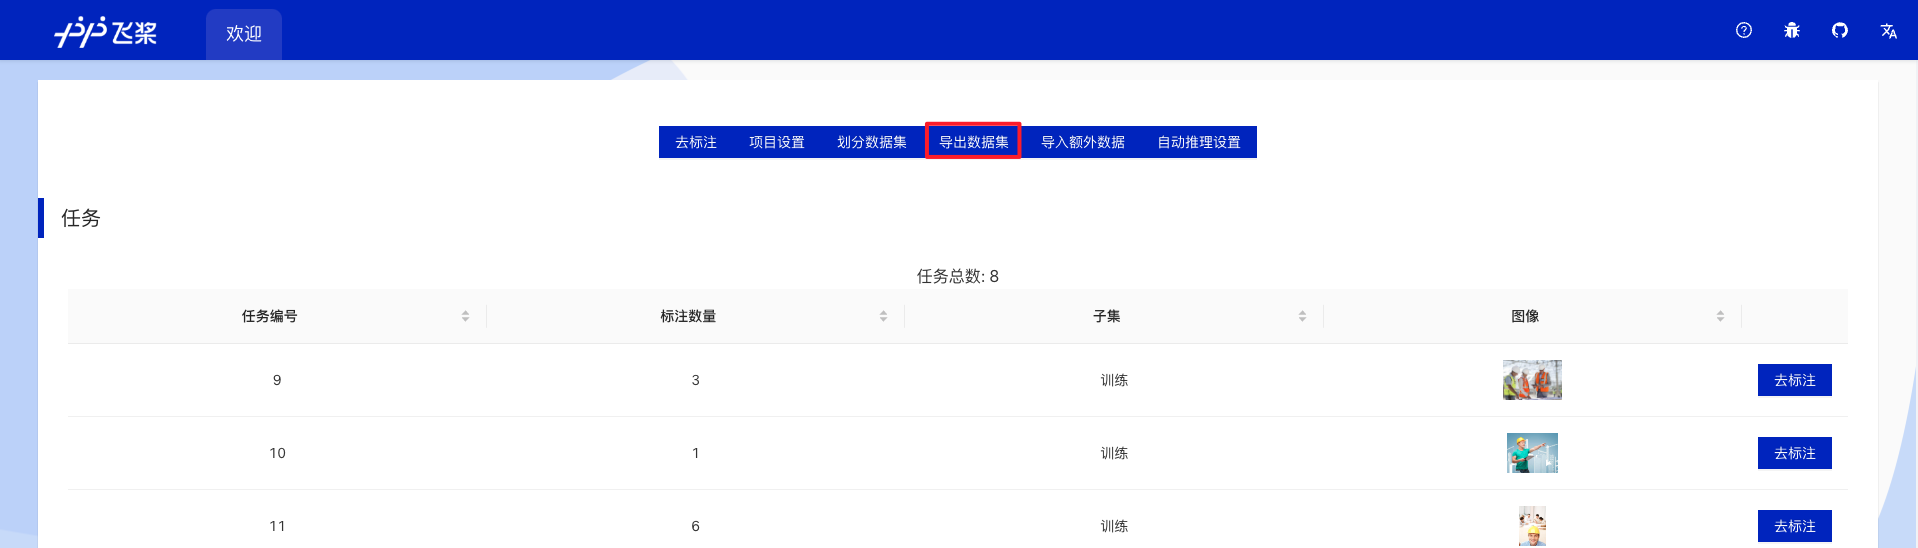The width and height of the screenshot is (1918, 548).
Task: Click 去标注 button for task 10
Action: point(1795,453)
